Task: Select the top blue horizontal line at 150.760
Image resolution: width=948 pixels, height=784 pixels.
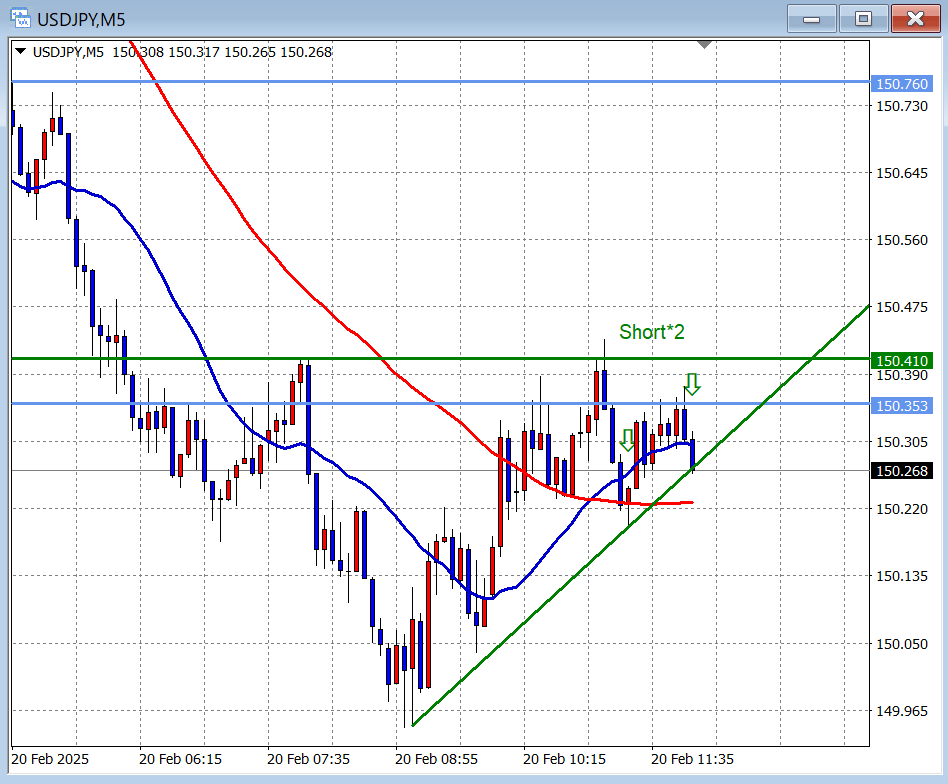Action: tap(400, 82)
